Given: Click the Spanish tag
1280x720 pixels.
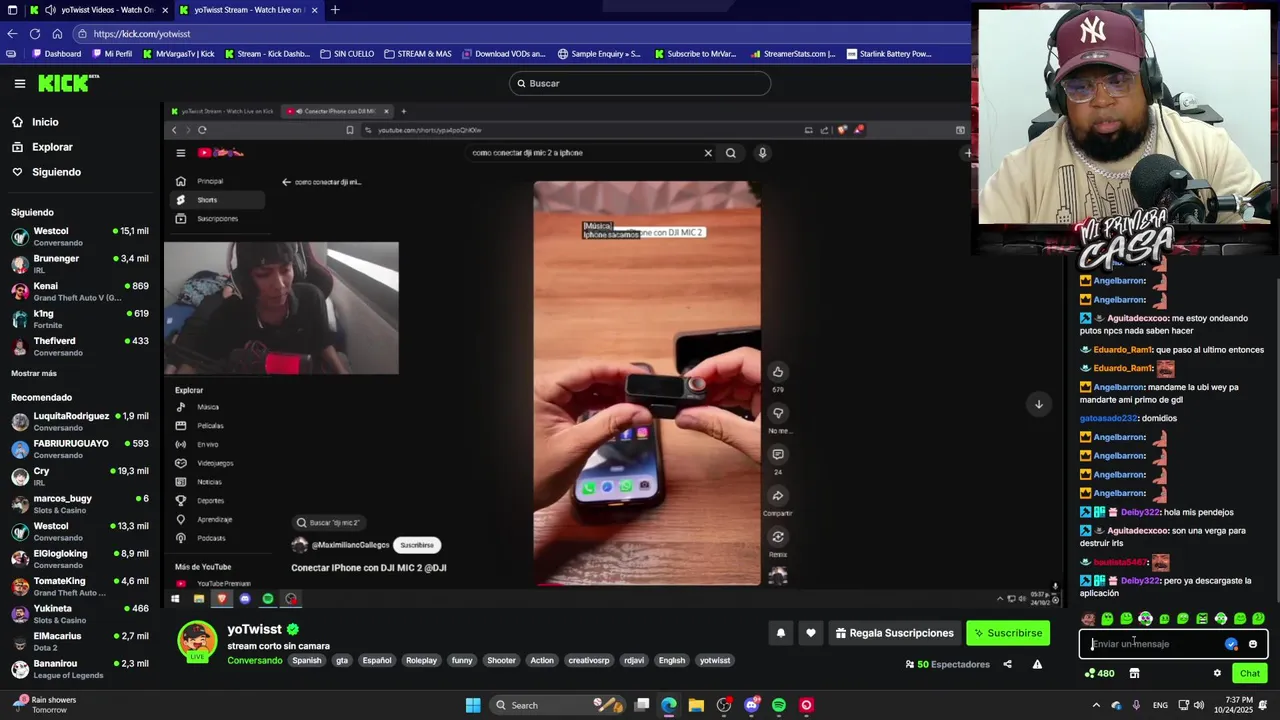Looking at the screenshot, I should [307, 660].
